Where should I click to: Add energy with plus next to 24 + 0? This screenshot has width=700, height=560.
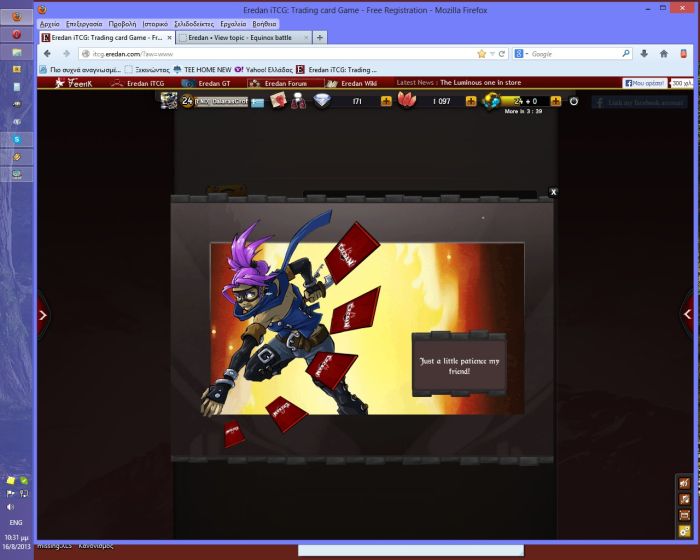tap(555, 101)
